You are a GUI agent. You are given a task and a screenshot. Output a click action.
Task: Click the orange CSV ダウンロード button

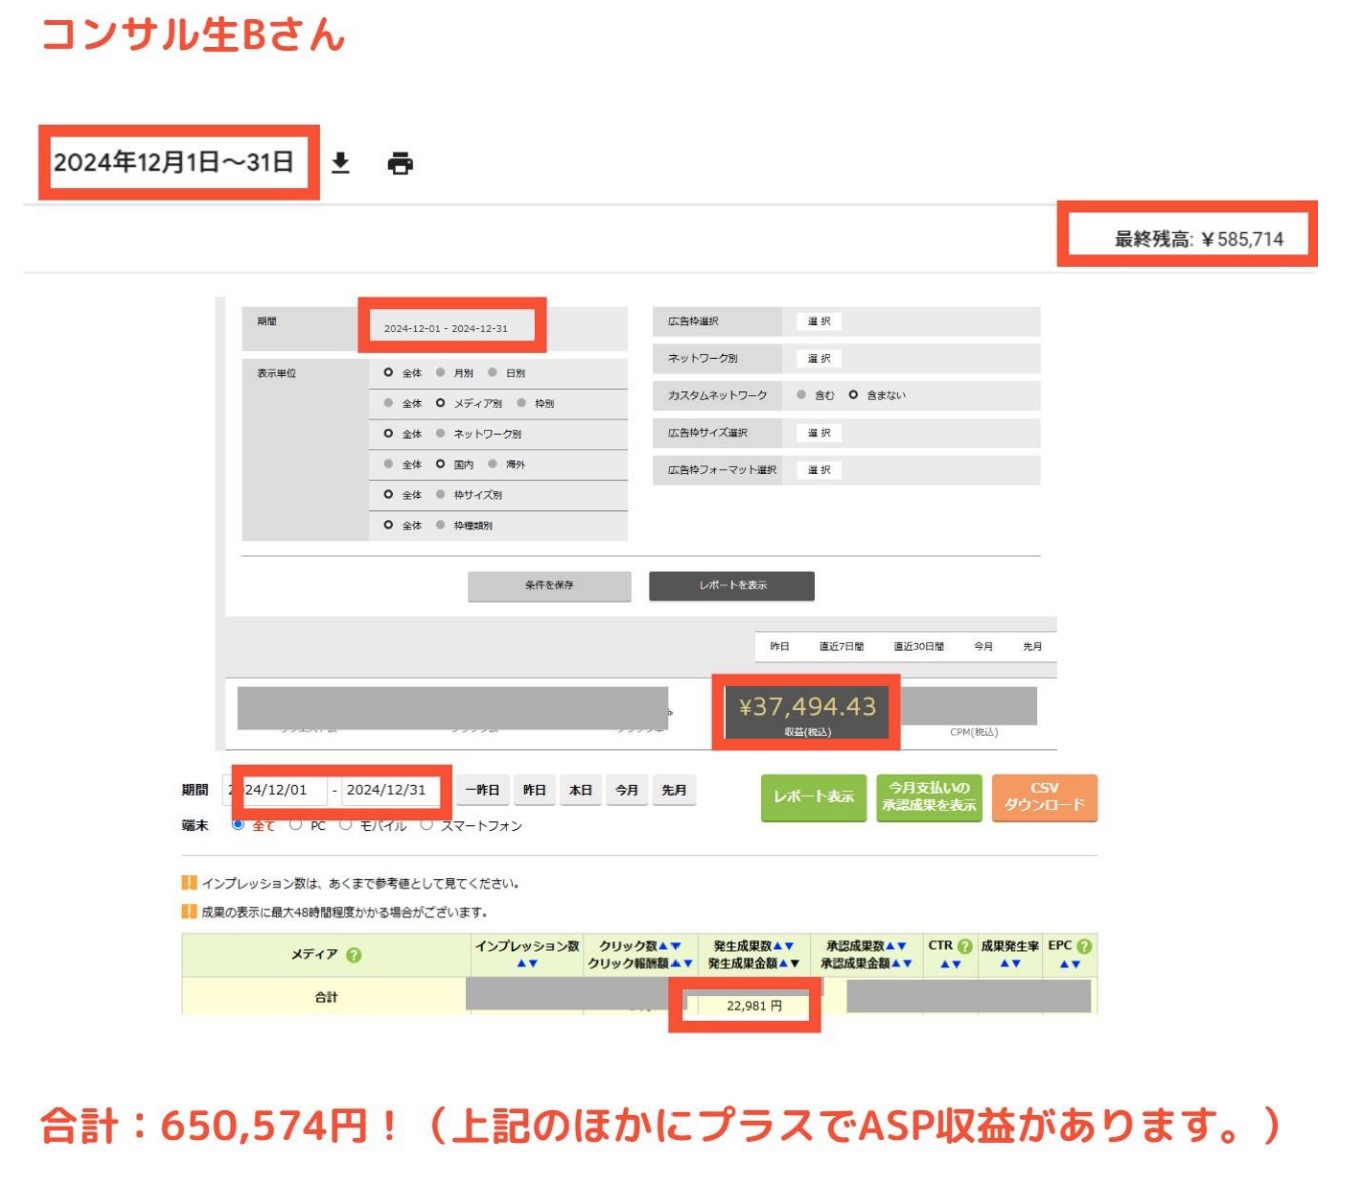tap(1044, 797)
